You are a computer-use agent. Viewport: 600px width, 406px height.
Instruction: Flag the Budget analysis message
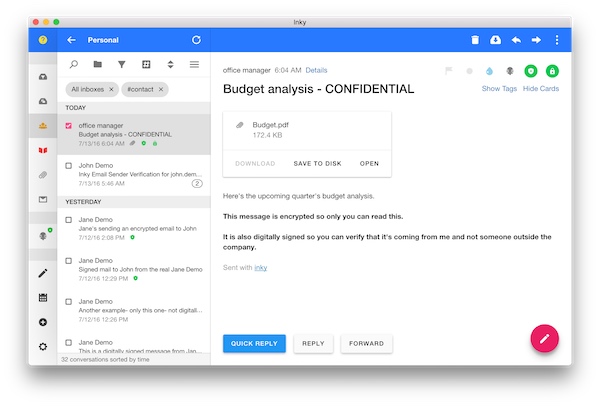[448, 71]
